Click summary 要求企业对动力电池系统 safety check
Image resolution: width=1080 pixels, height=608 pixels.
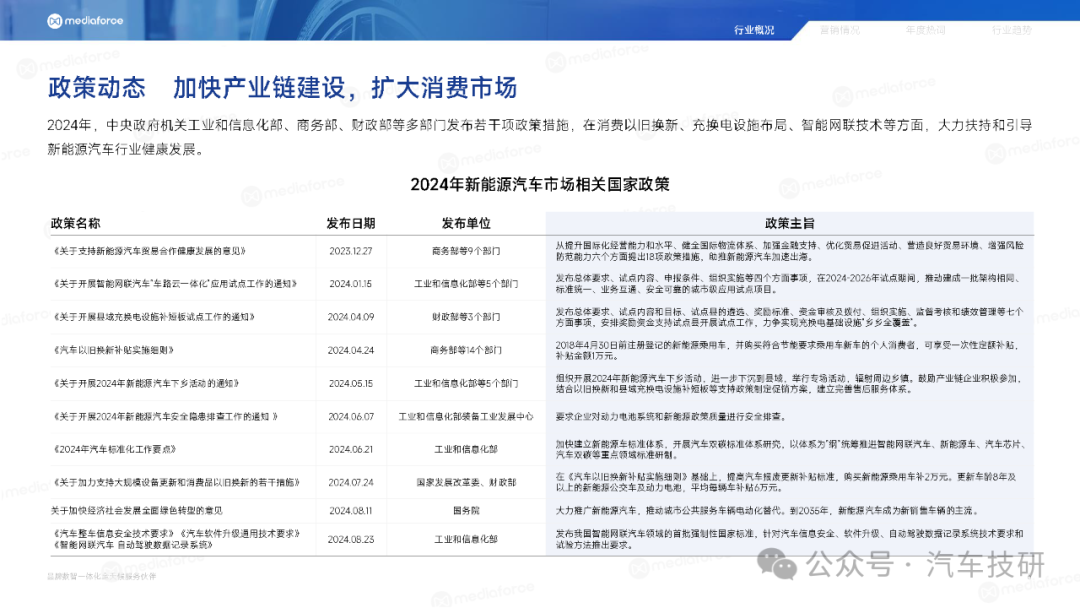coord(672,417)
